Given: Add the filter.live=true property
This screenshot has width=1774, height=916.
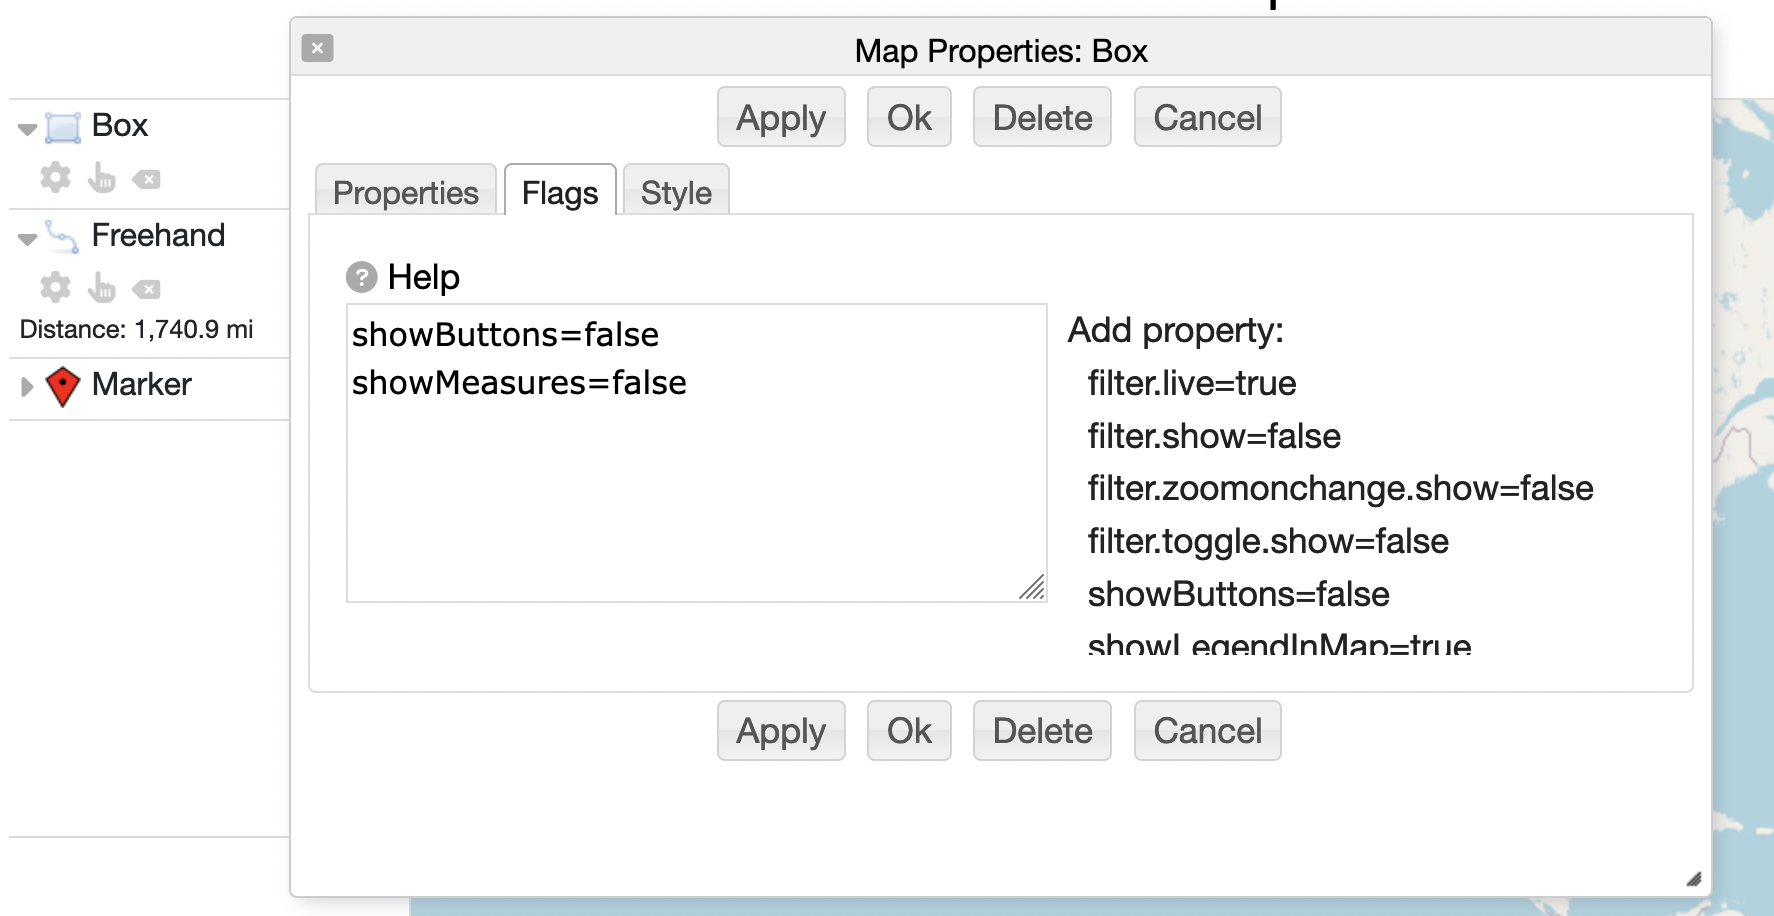Looking at the screenshot, I should click(1191, 383).
